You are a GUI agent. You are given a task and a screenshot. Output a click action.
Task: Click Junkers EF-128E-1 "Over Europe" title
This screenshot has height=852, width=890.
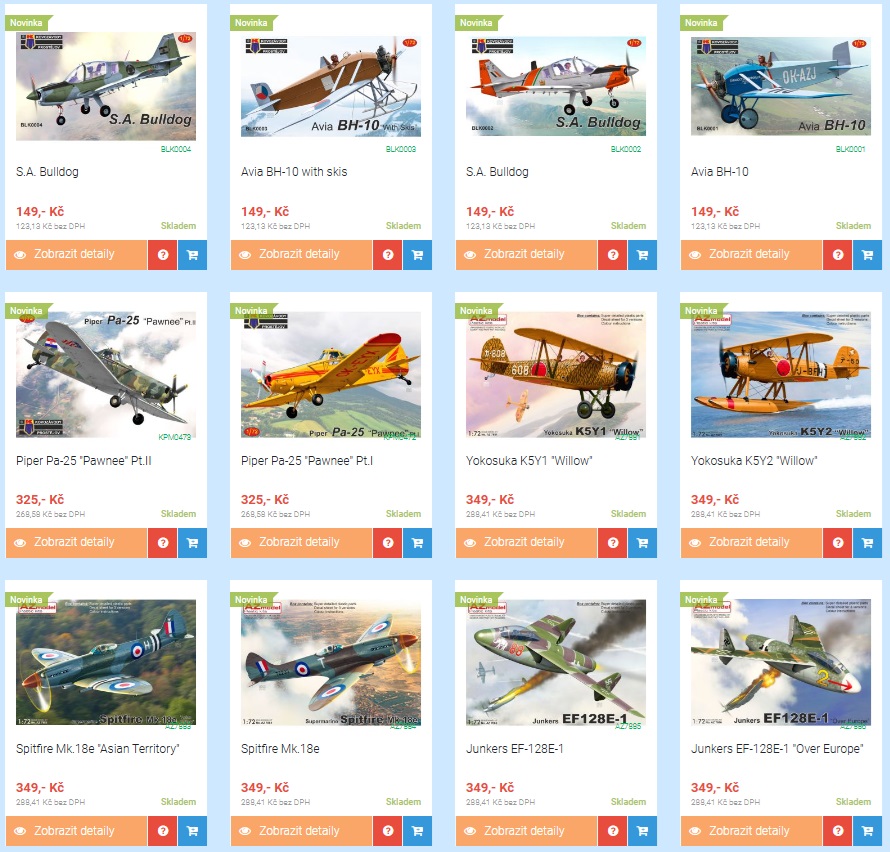pos(776,749)
